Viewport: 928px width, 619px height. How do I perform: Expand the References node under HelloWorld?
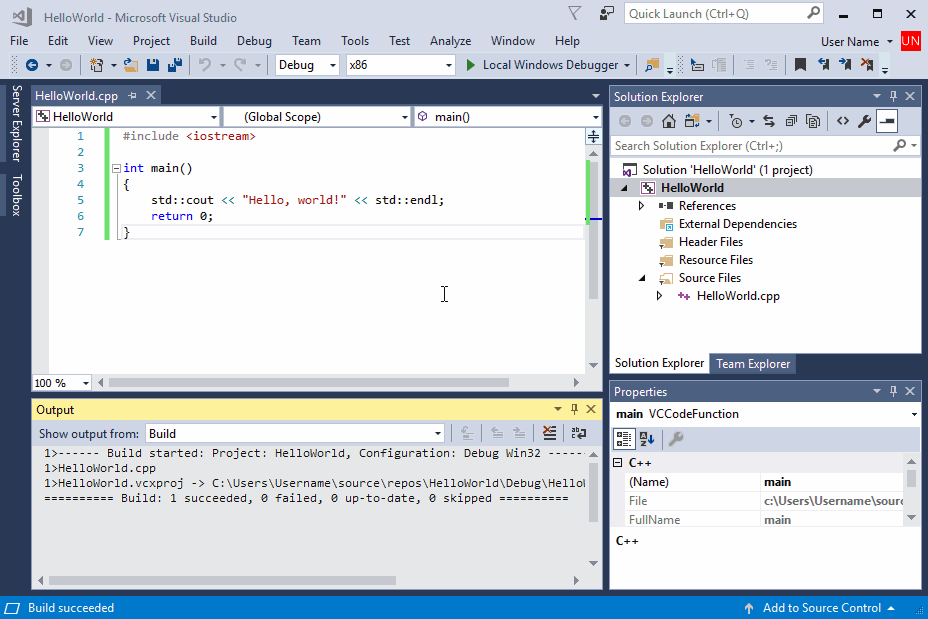tap(641, 205)
